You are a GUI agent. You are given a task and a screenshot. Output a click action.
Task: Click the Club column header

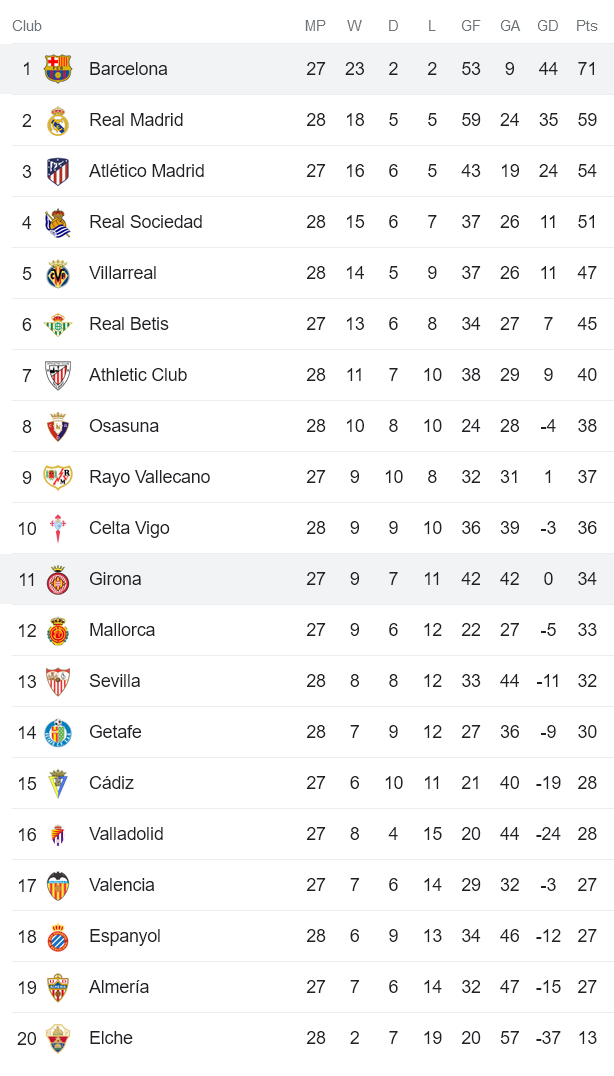coord(27,26)
